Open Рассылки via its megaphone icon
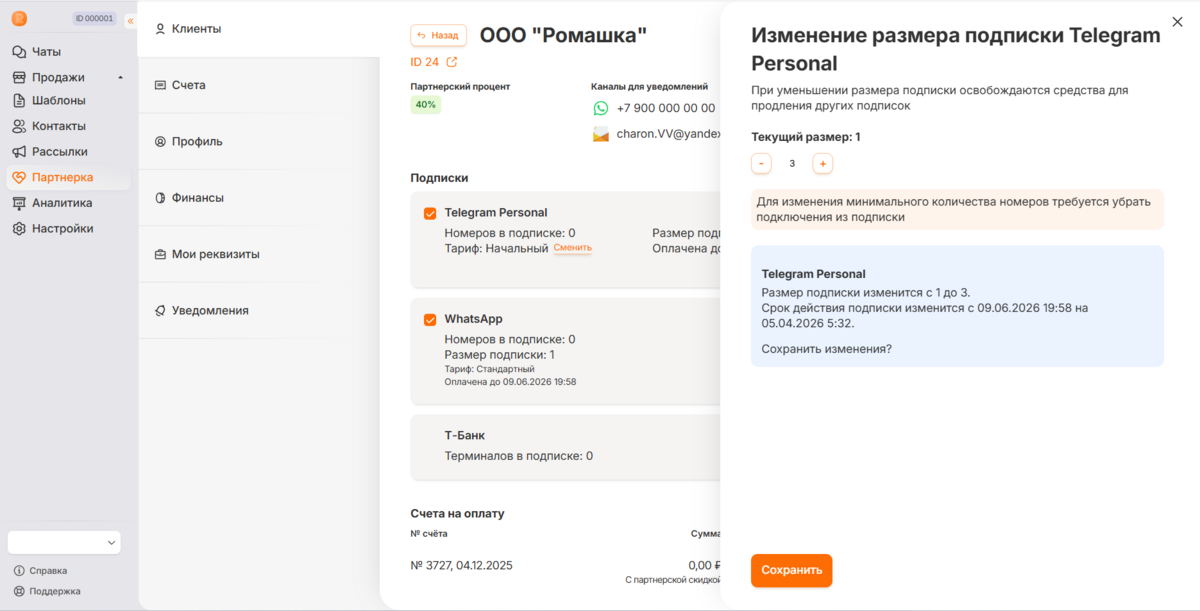This screenshot has width=1200, height=611. click(18, 151)
